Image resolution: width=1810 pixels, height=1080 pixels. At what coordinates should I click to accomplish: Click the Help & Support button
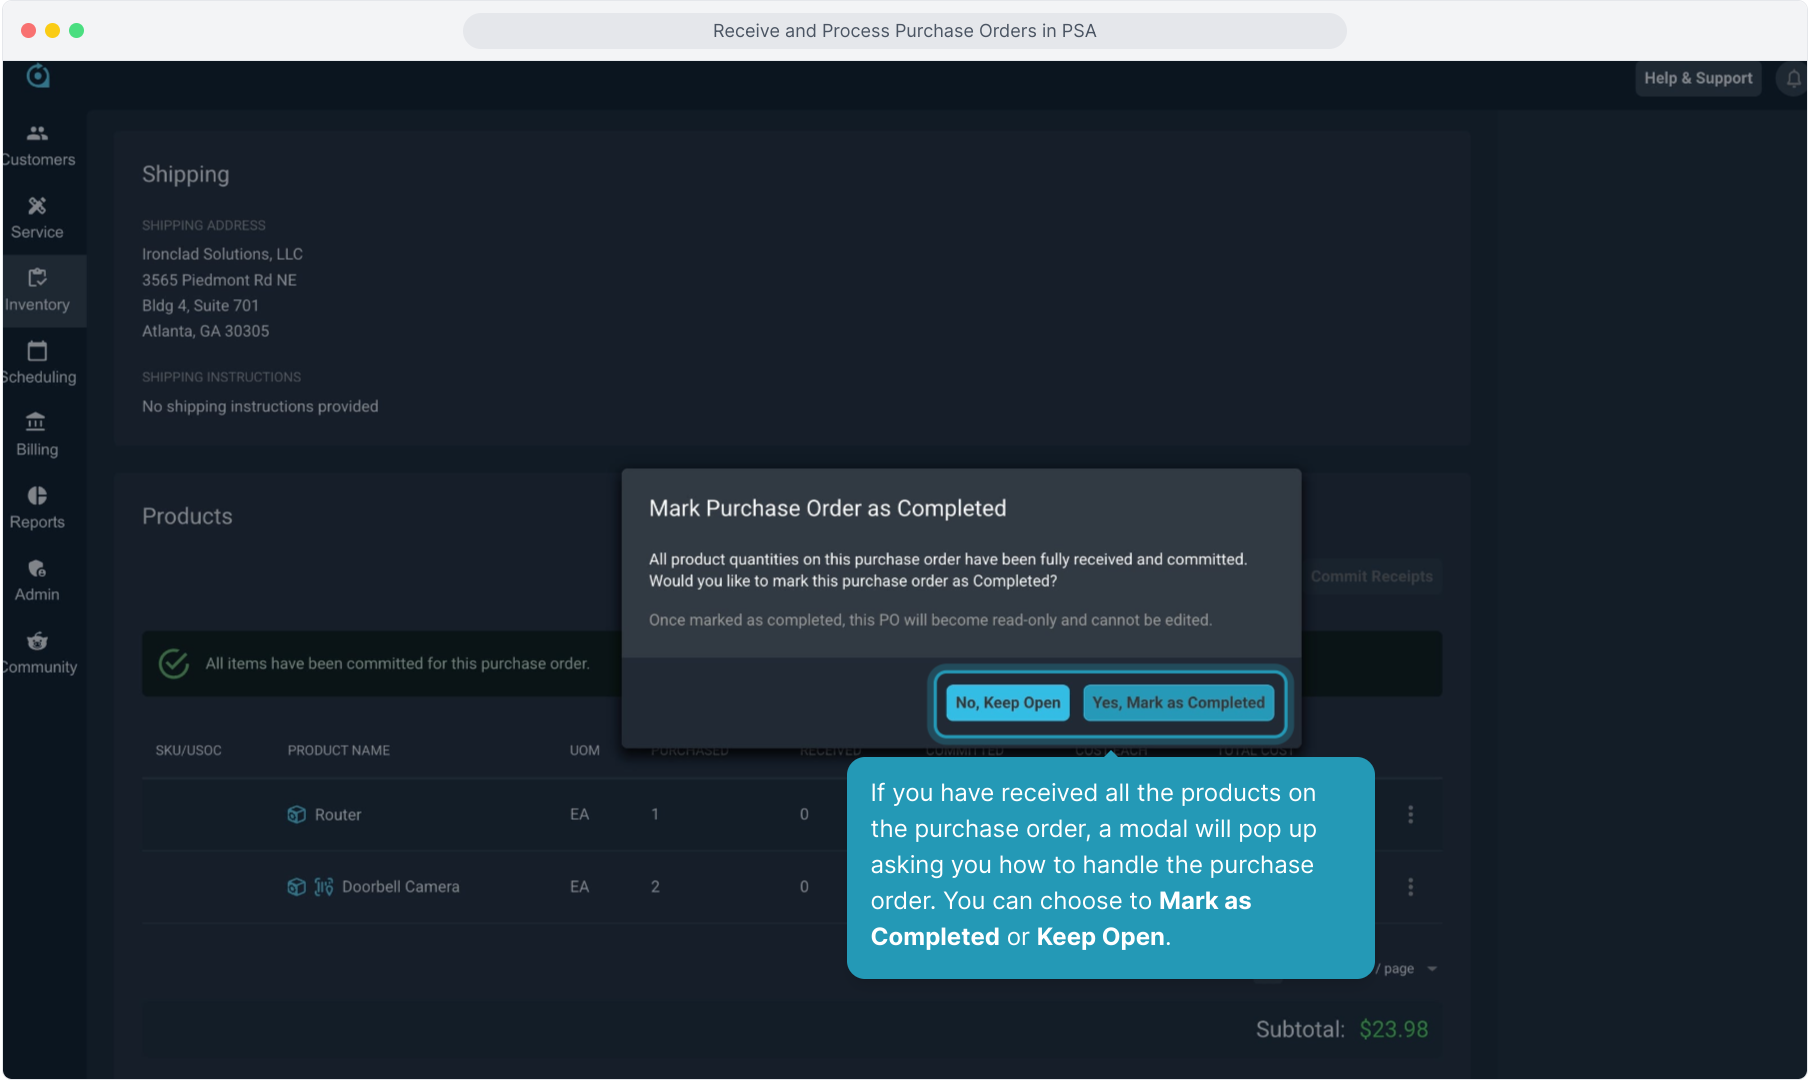1697,79
